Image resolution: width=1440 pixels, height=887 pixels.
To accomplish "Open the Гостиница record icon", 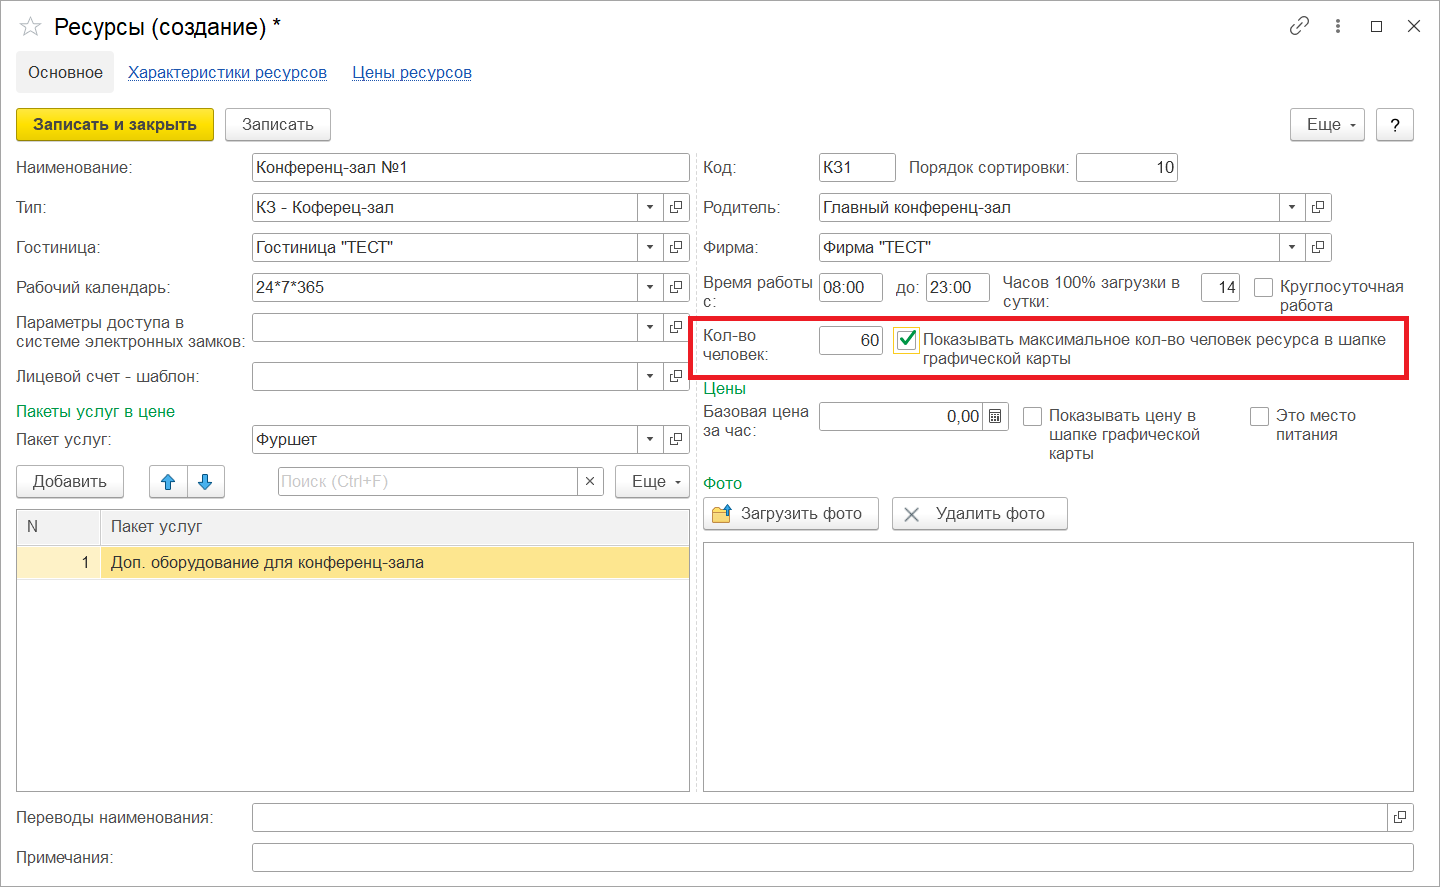I will click(676, 247).
